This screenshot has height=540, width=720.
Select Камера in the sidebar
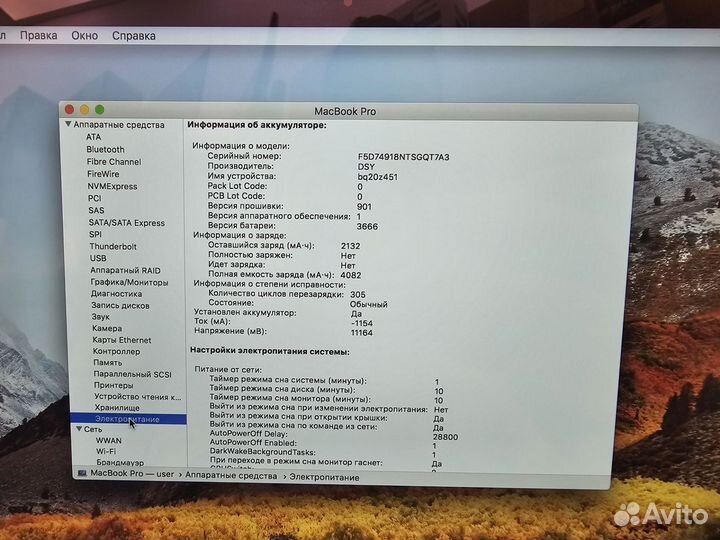pyautogui.click(x=107, y=328)
